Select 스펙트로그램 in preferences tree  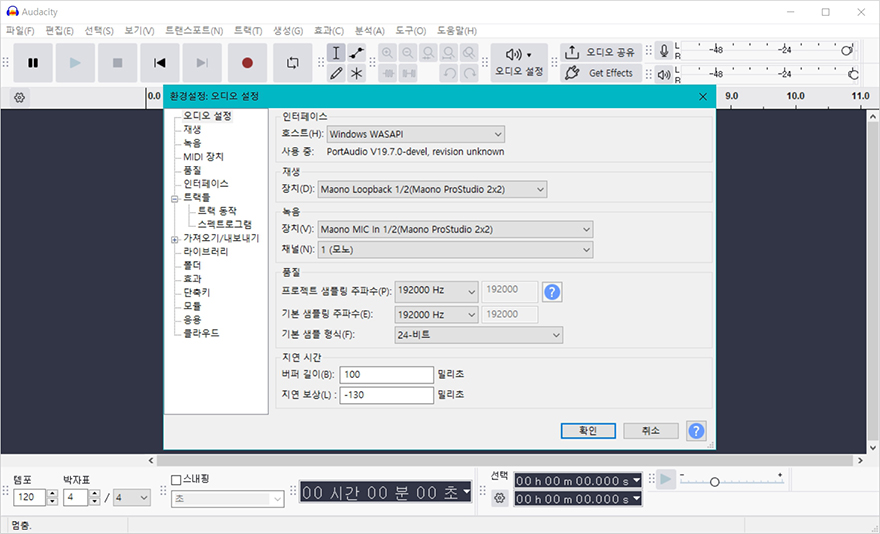click(224, 224)
